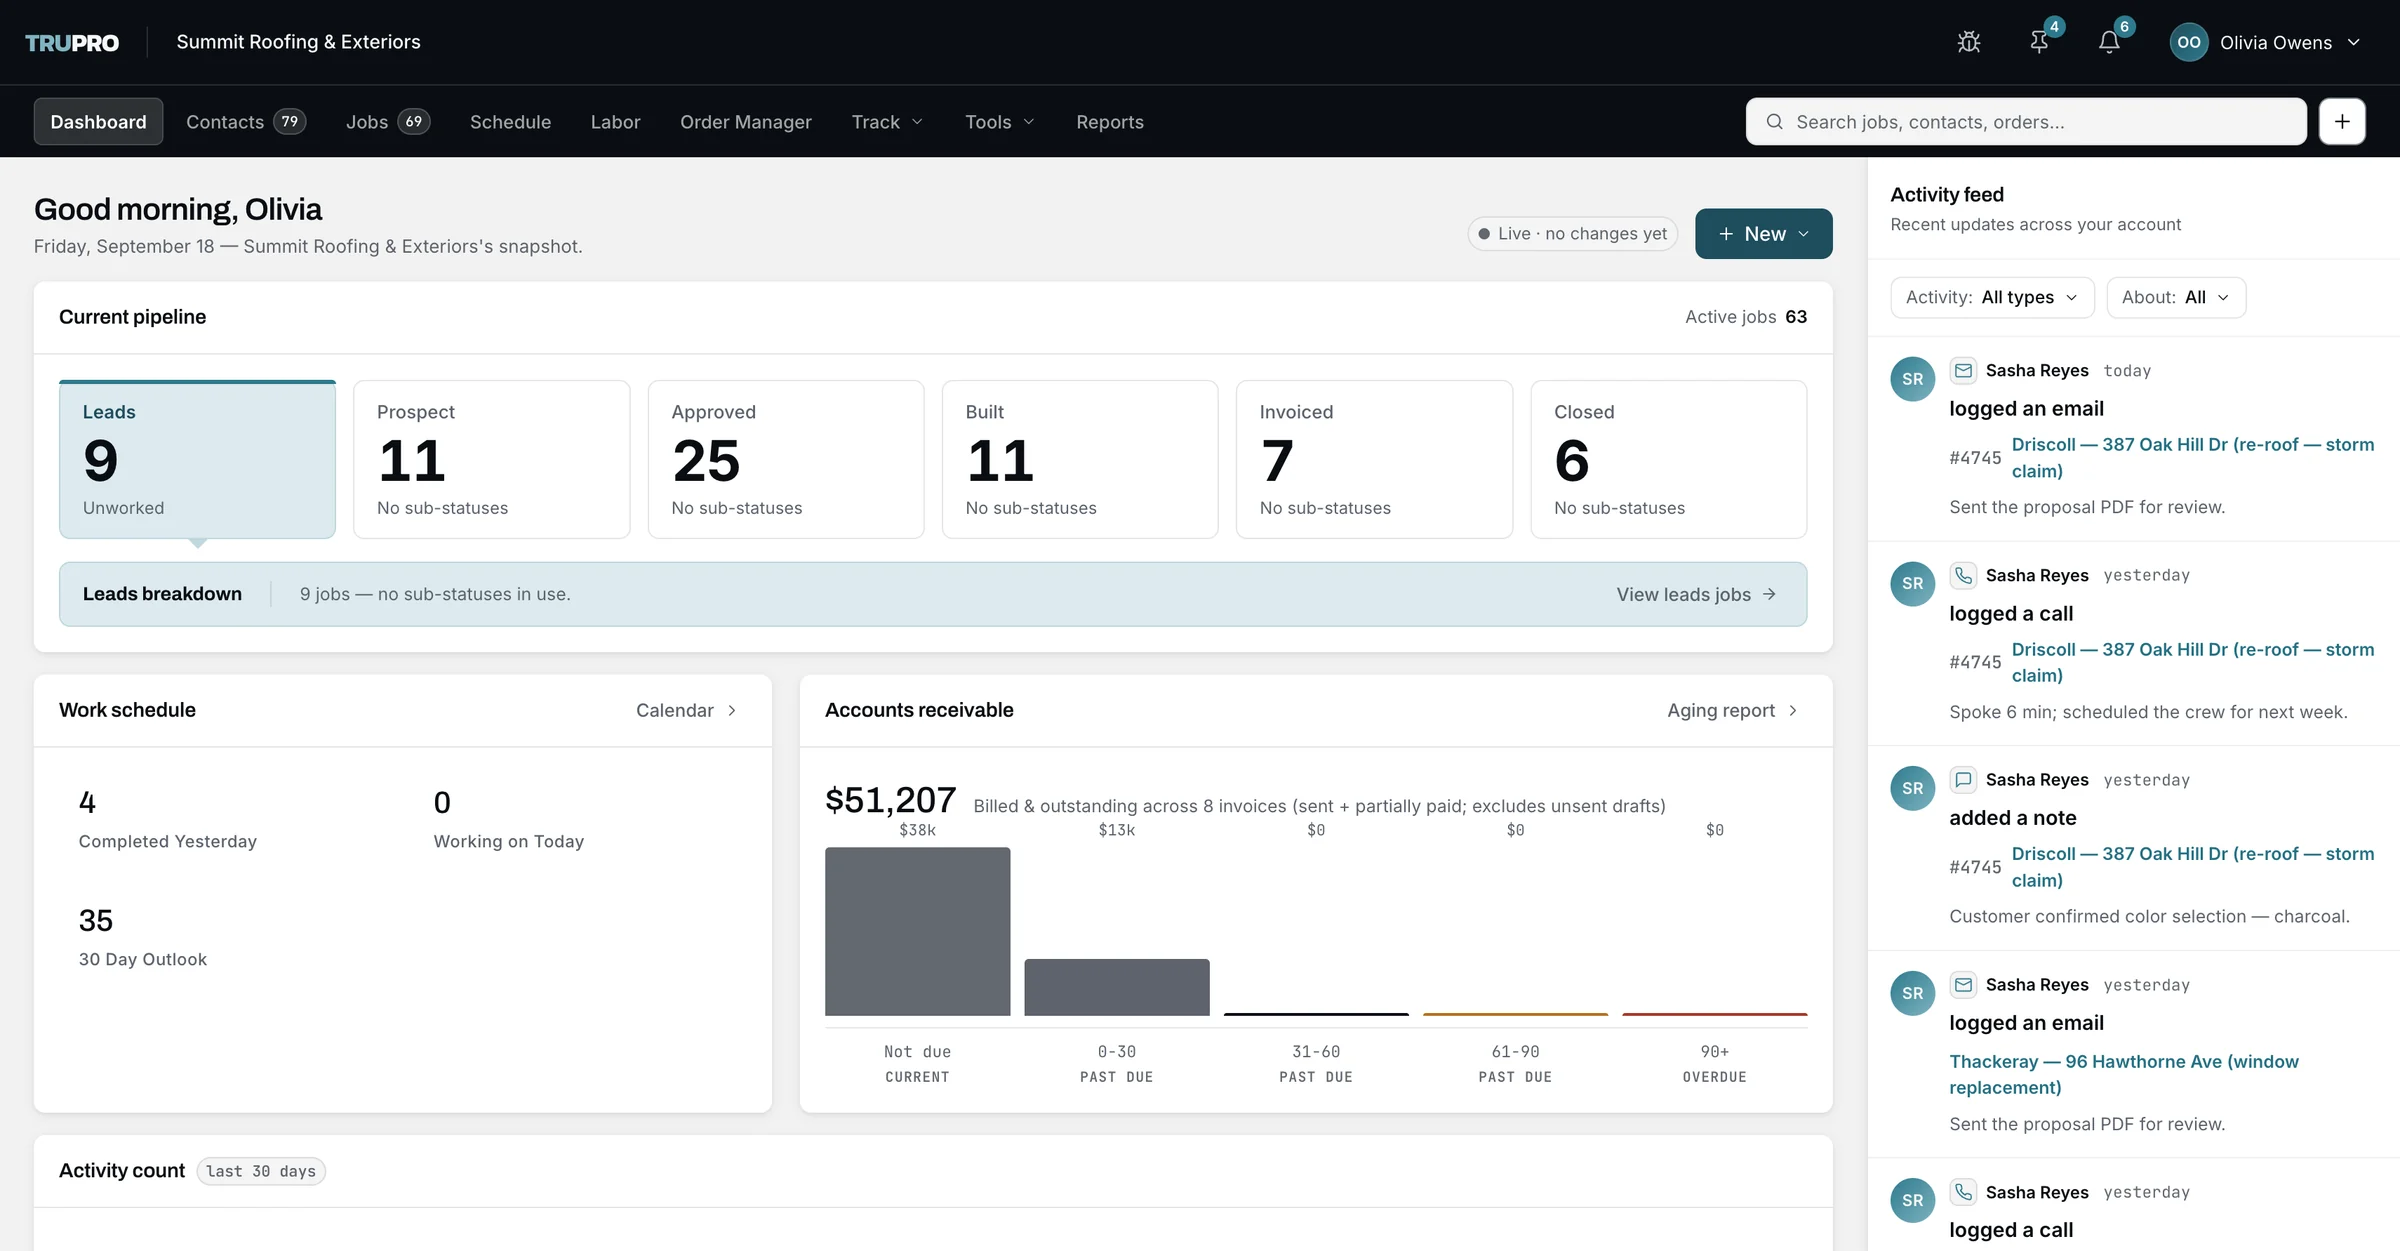The image size is (2400, 1251).
Task: Select the Leads pipeline card
Action: [197, 459]
